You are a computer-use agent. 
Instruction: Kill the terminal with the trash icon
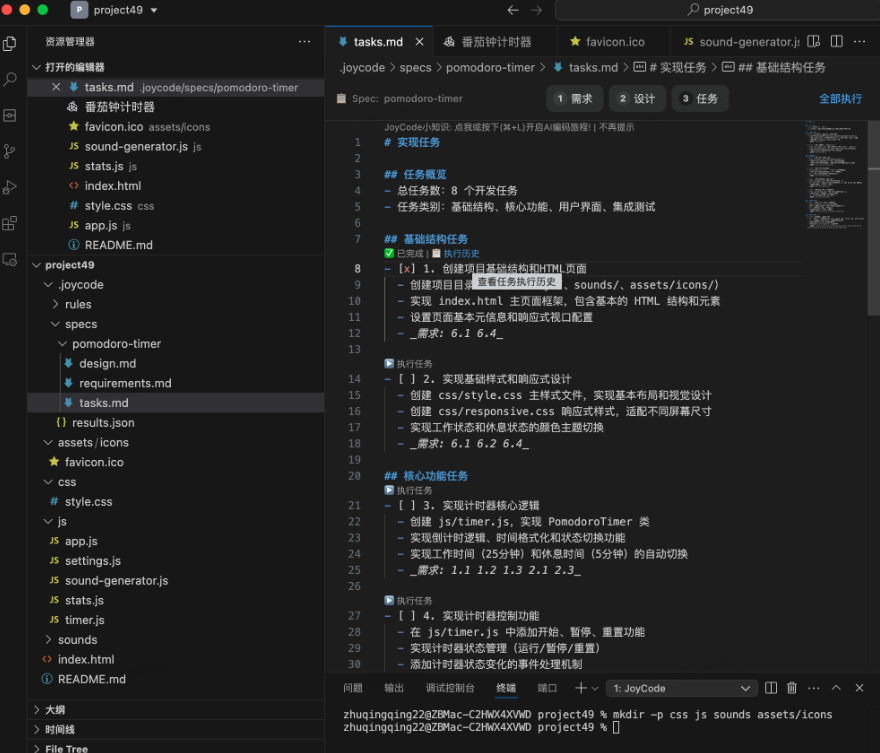791,688
